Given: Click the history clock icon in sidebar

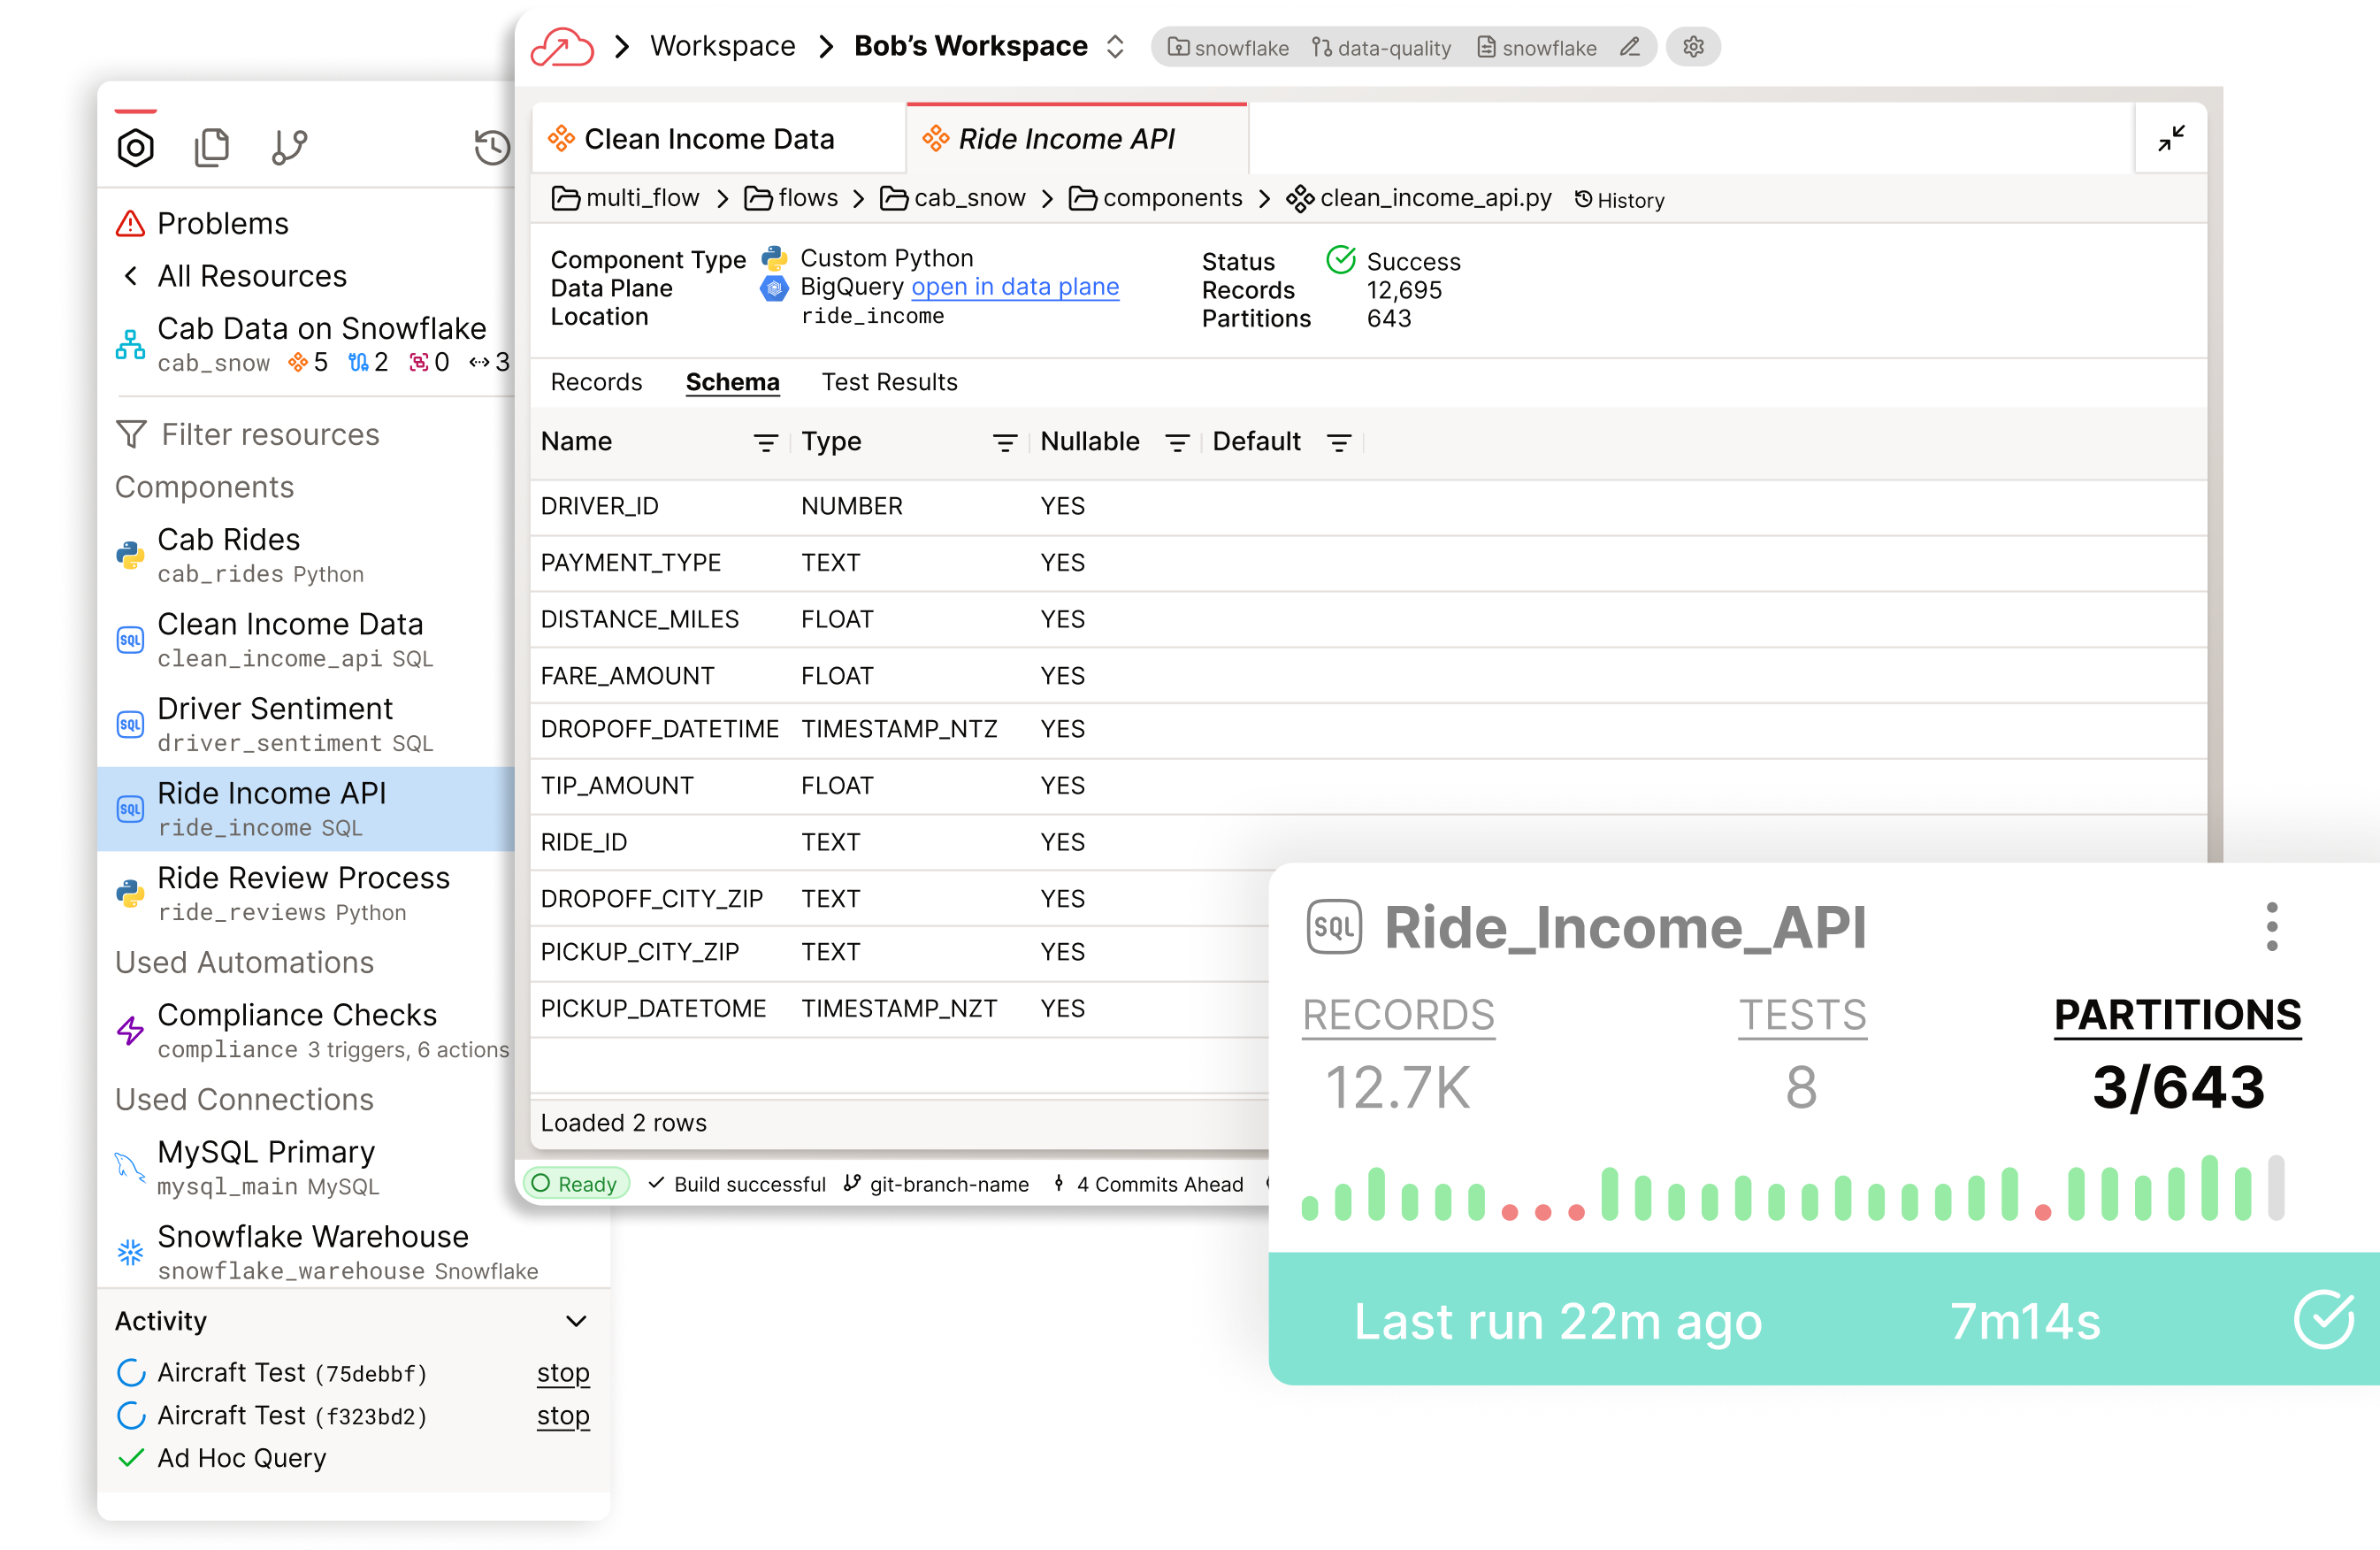Looking at the screenshot, I should [x=491, y=148].
